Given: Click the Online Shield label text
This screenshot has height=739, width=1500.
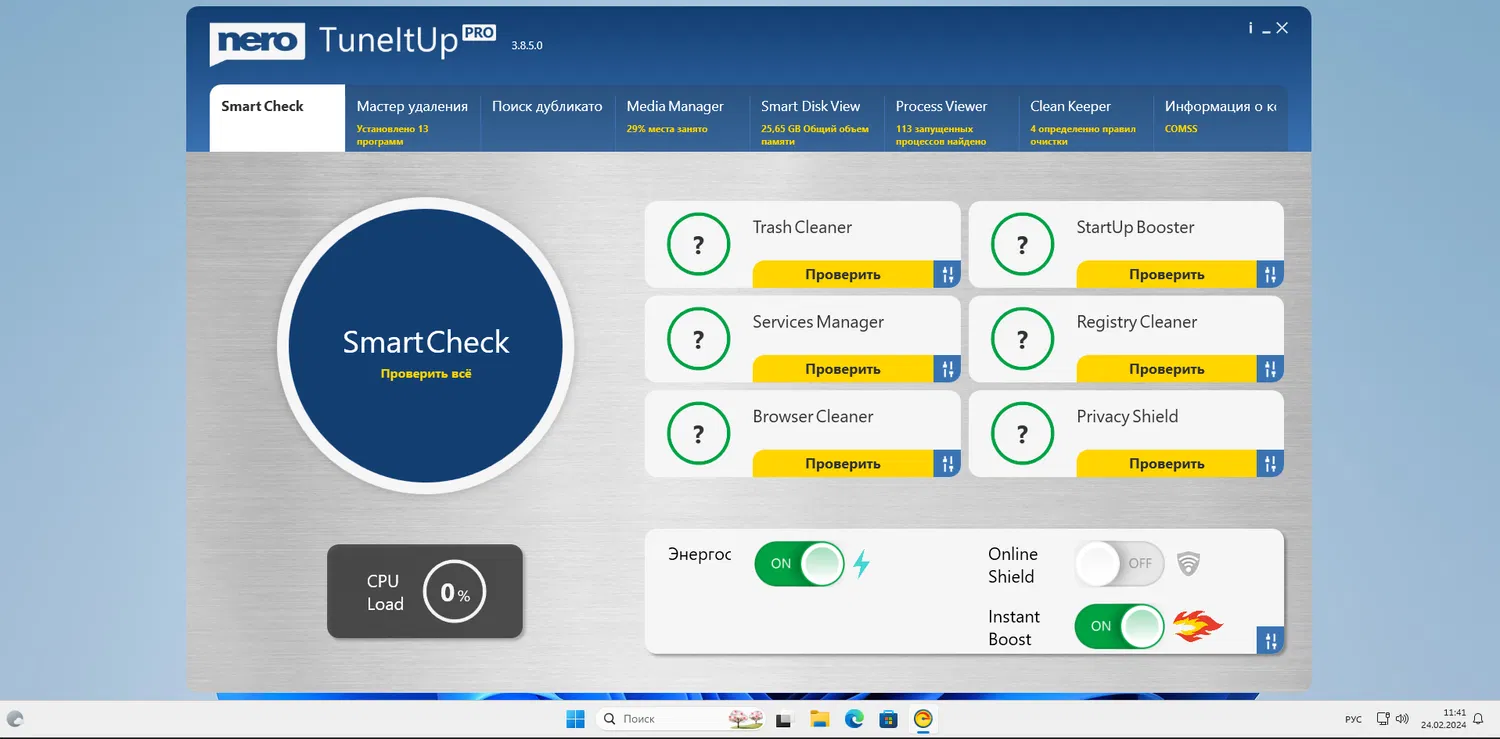Looking at the screenshot, I should tap(1013, 565).
